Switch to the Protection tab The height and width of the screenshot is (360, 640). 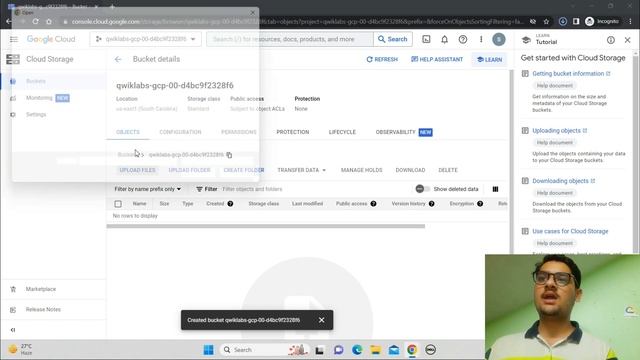pos(293,132)
